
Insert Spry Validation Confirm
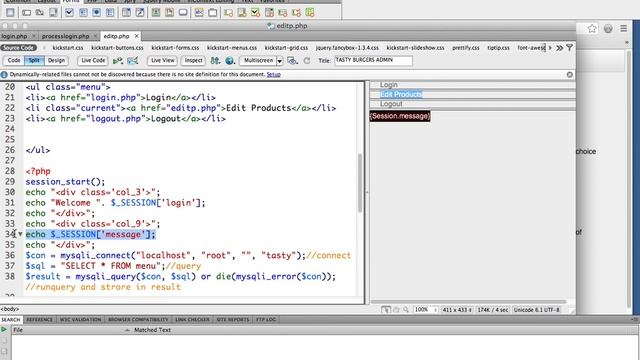point(296,13)
